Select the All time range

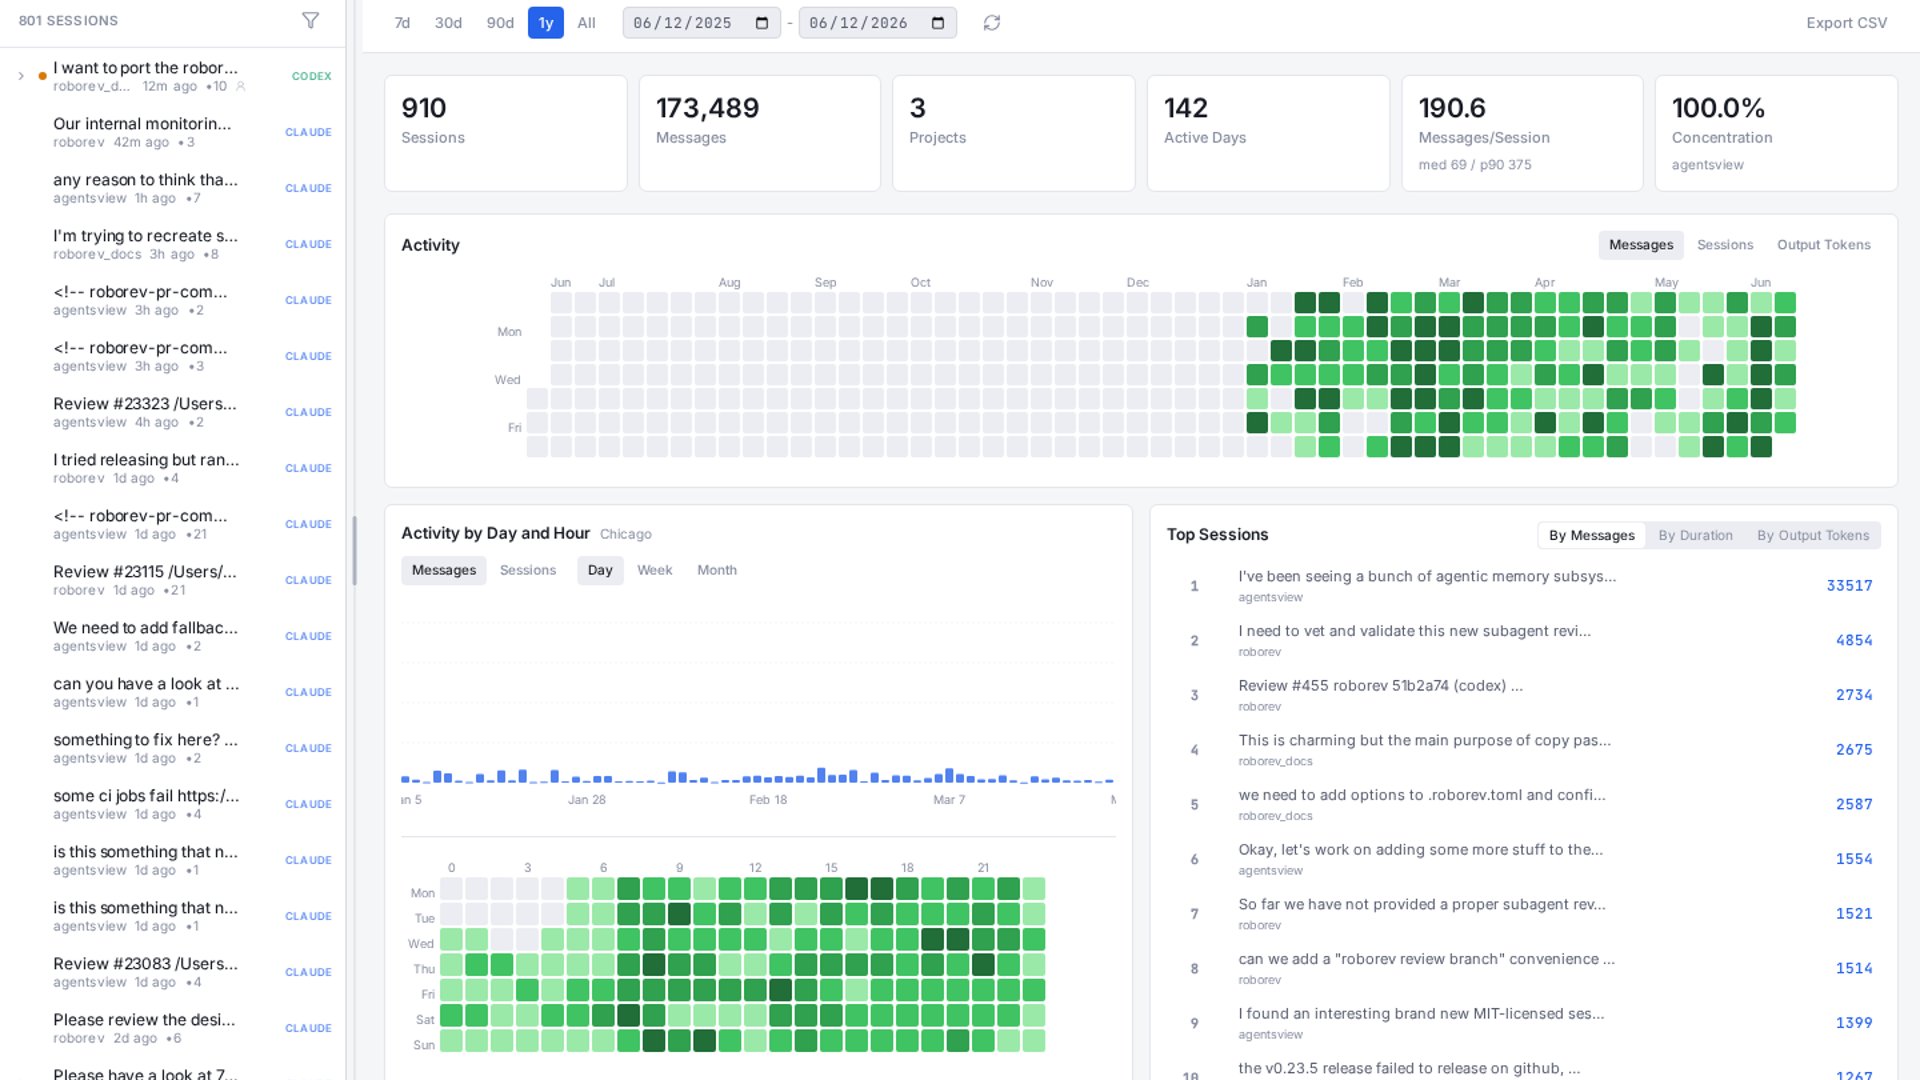(x=587, y=23)
